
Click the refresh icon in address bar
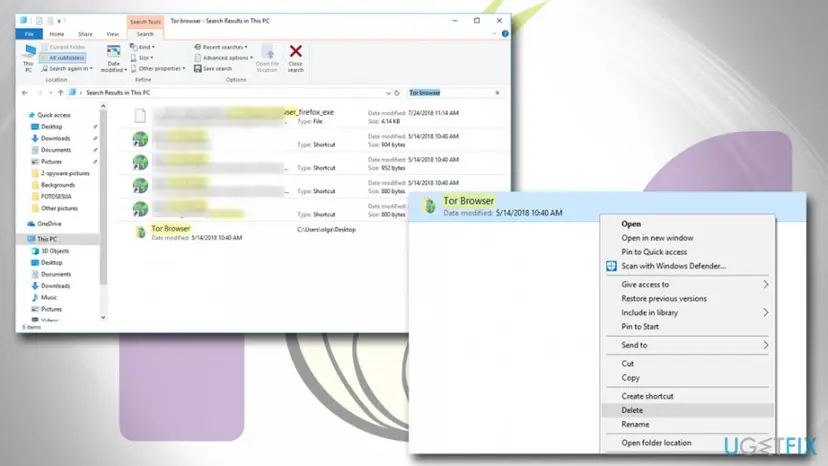point(397,93)
